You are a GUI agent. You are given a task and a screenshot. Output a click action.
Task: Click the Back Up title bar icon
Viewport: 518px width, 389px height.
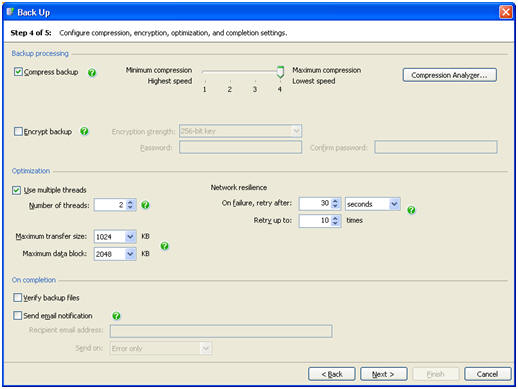(x=10, y=12)
